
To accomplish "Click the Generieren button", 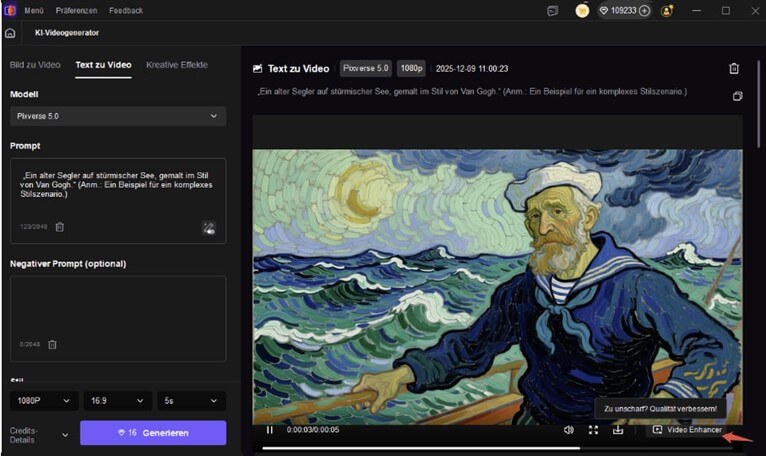I will [153, 433].
